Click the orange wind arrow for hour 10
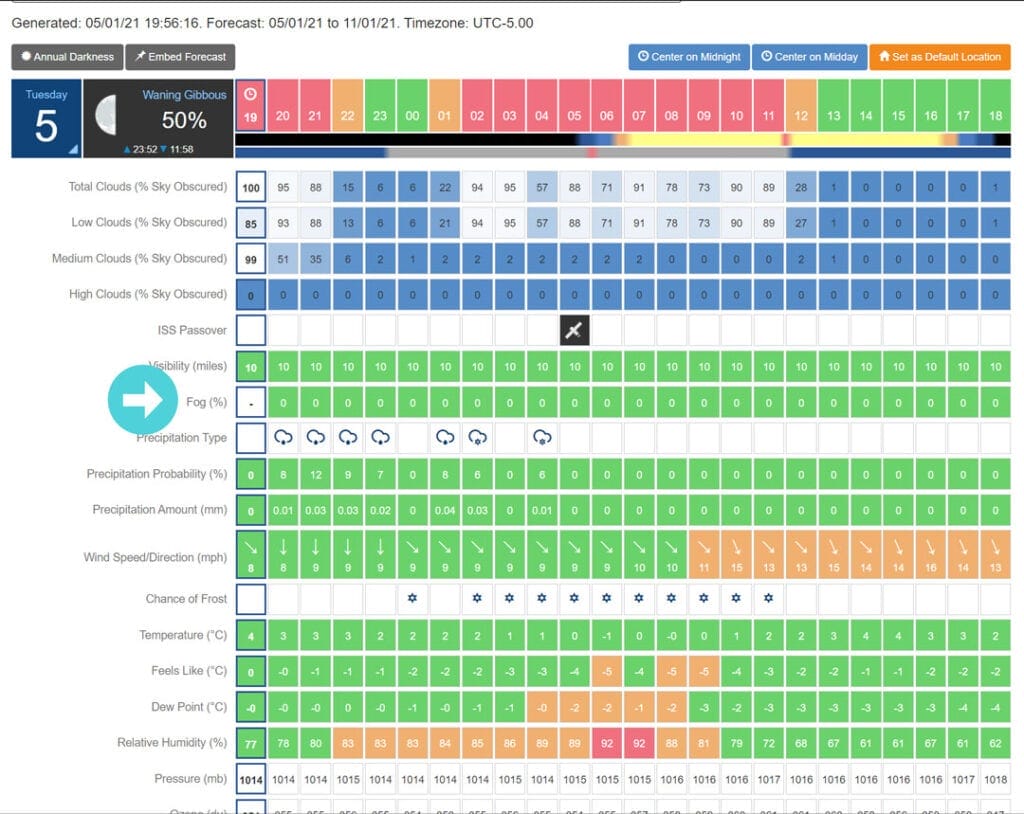The width and height of the screenshot is (1024, 814). pos(736,547)
